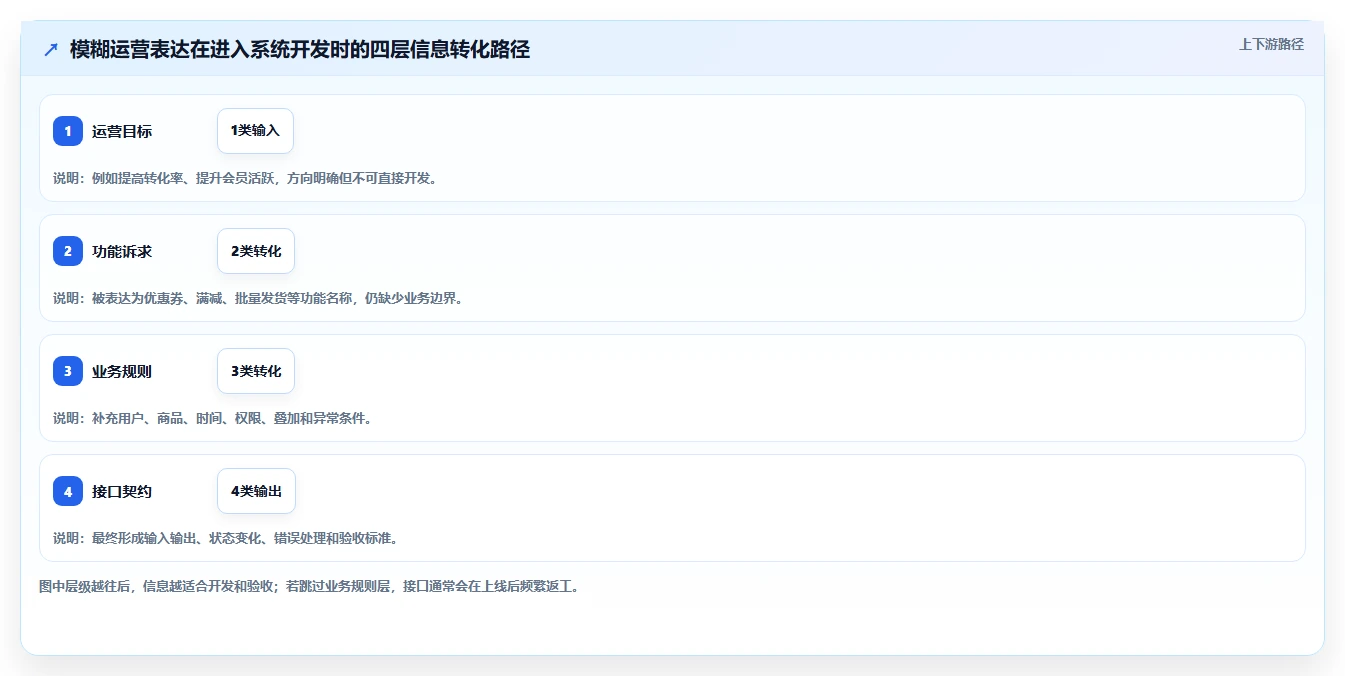Click the footnote starting 图中层级越往后
1345x676 pixels.
coord(309,586)
